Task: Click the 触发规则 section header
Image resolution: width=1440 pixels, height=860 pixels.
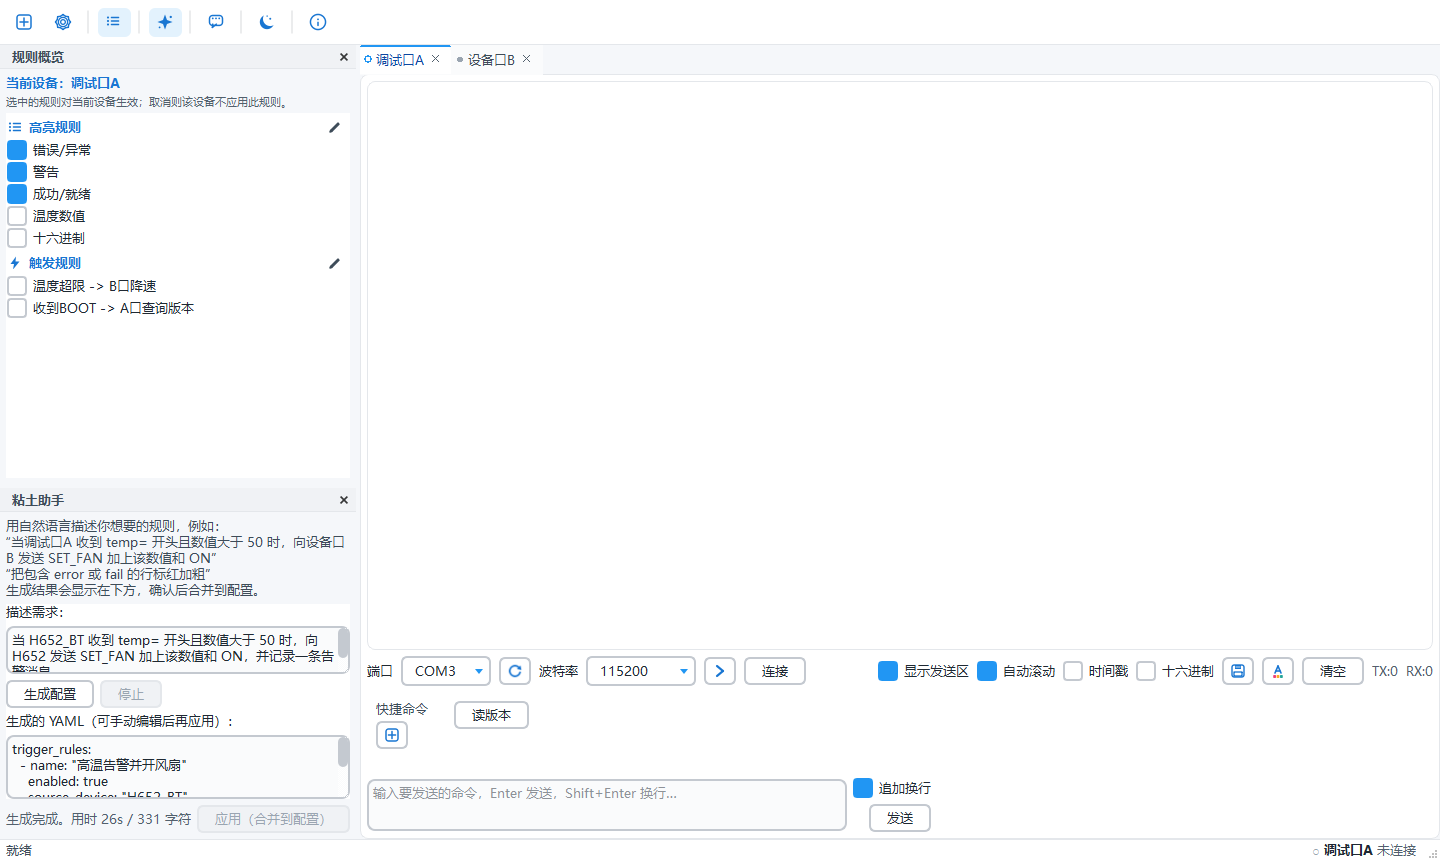Action: 55,263
